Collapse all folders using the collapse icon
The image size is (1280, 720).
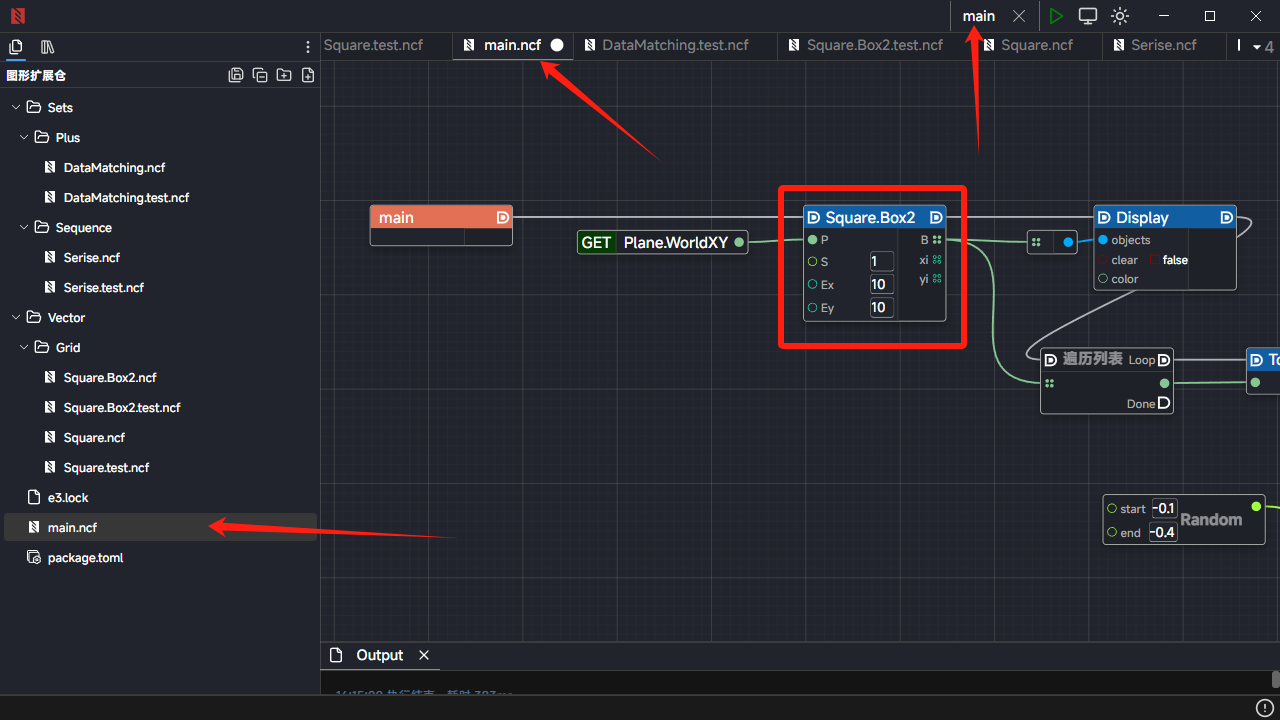tap(260, 75)
